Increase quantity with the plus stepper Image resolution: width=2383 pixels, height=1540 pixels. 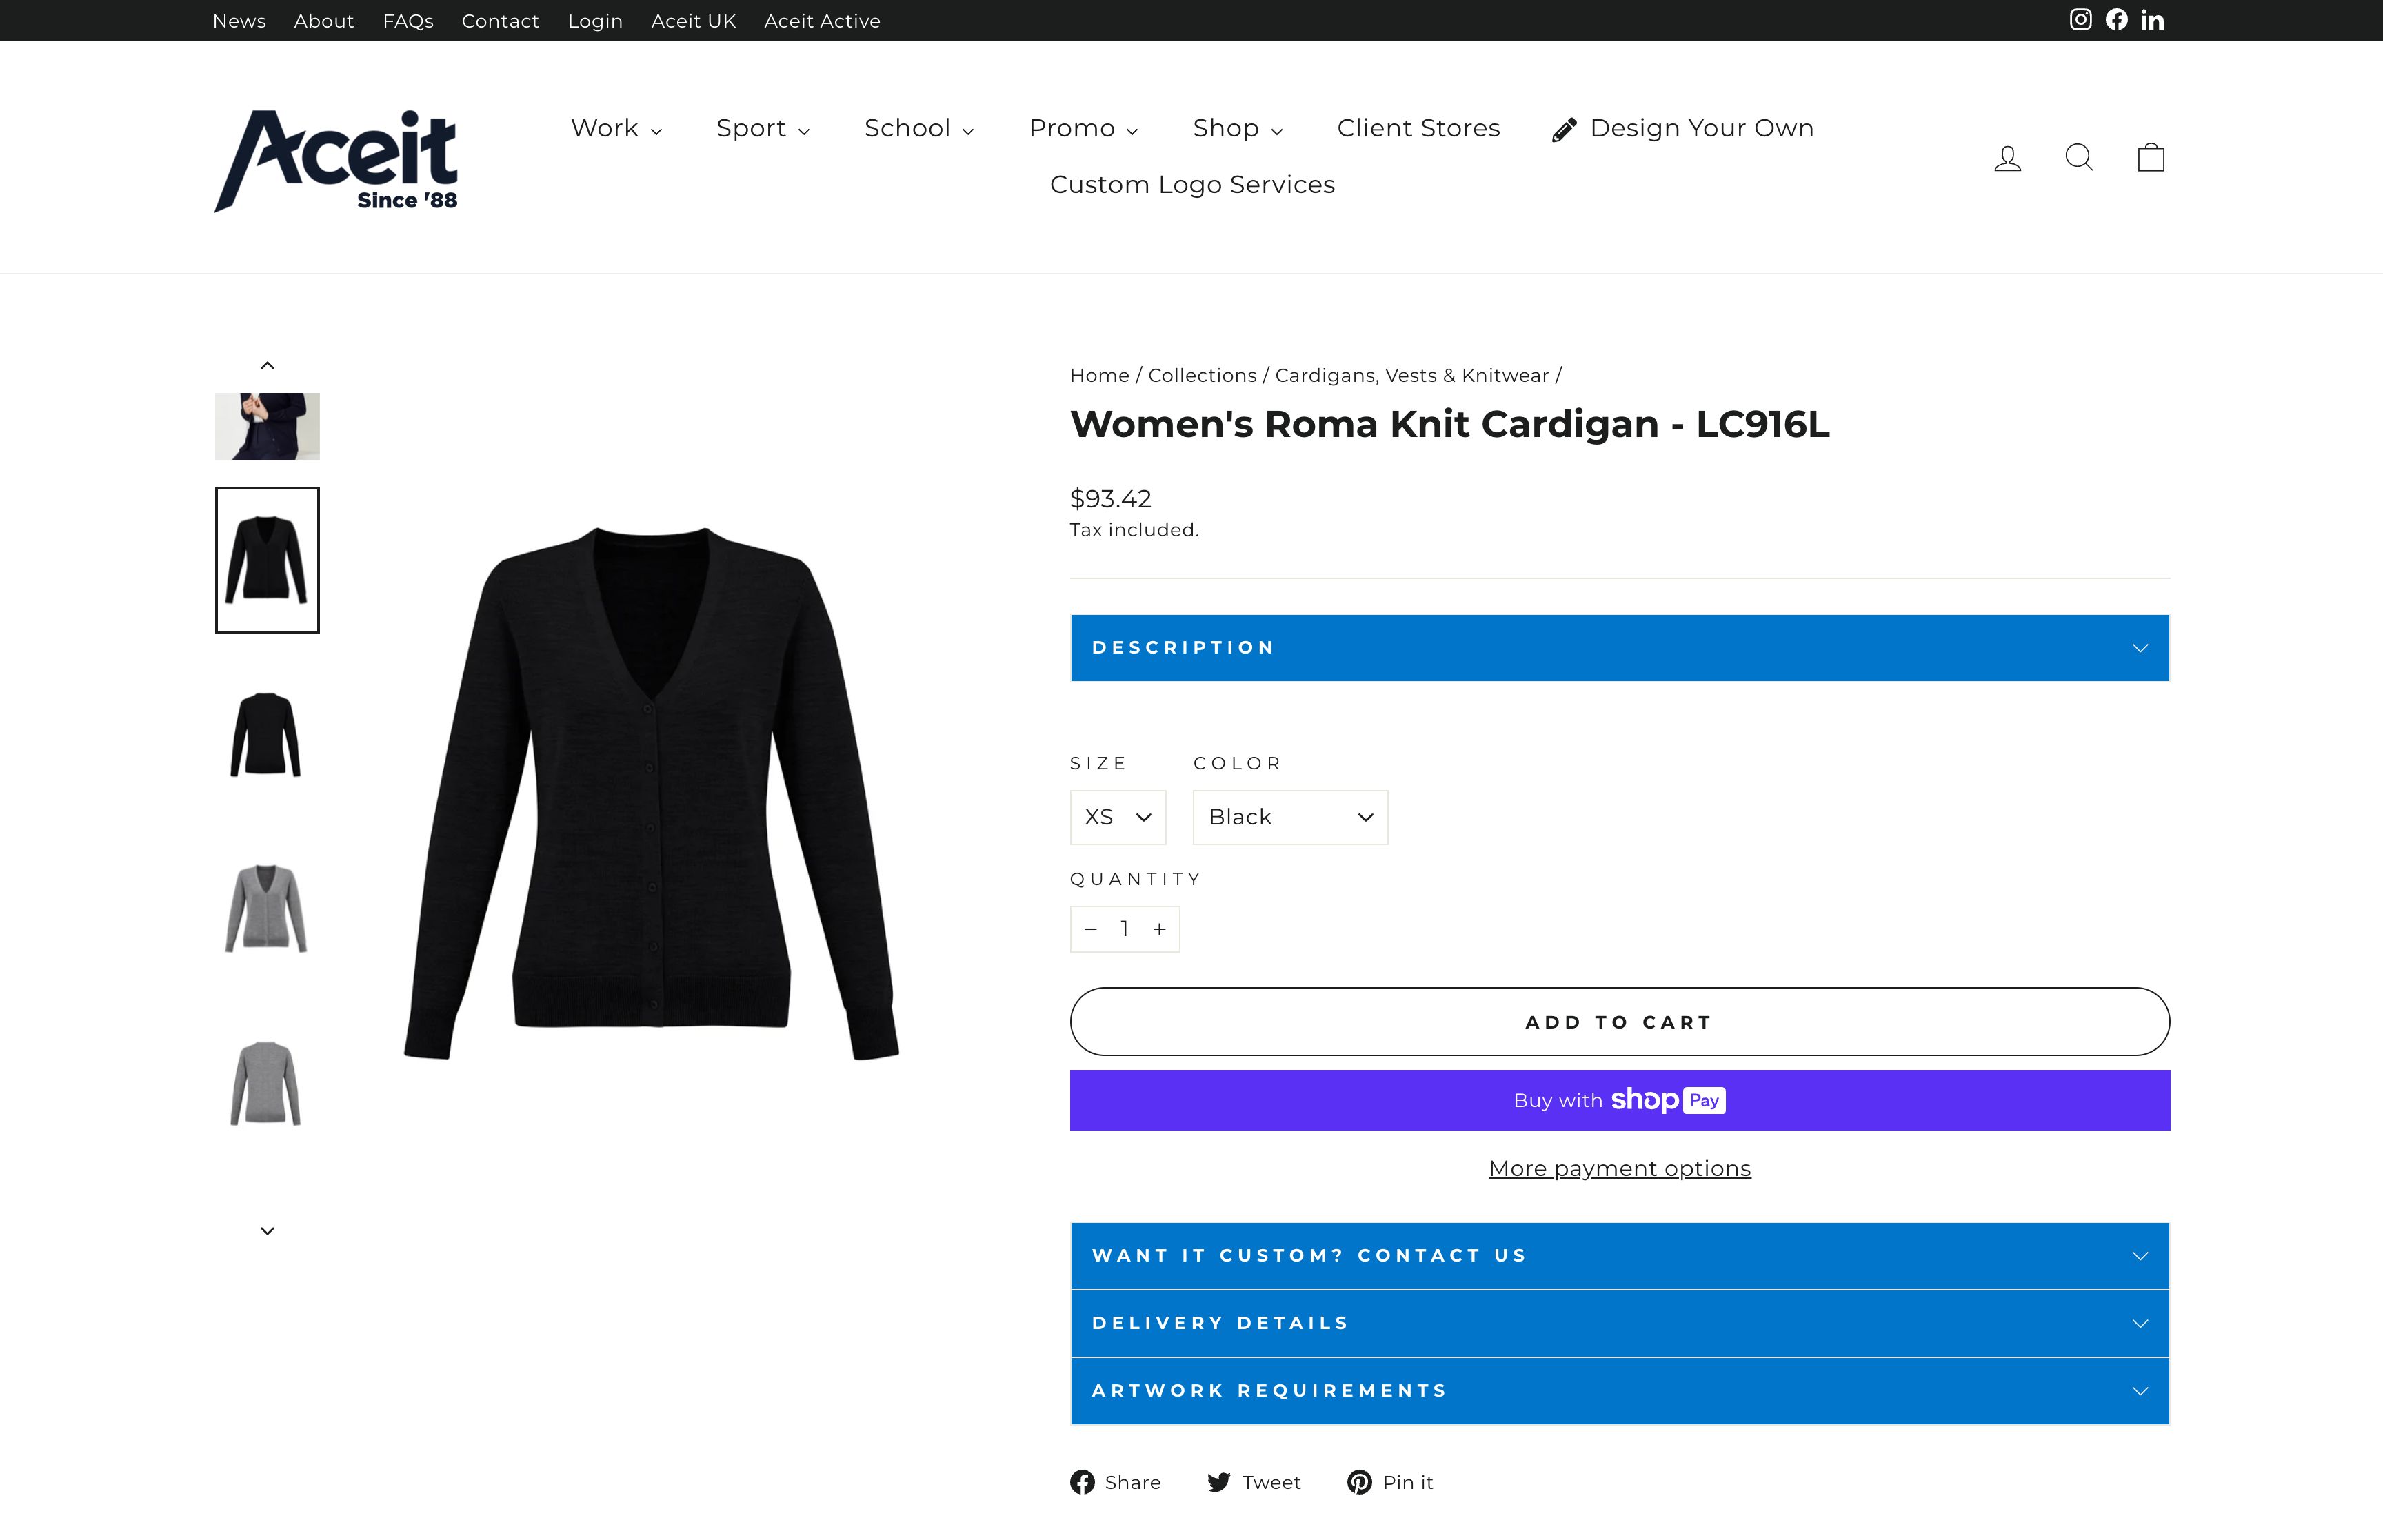pyautogui.click(x=1159, y=929)
